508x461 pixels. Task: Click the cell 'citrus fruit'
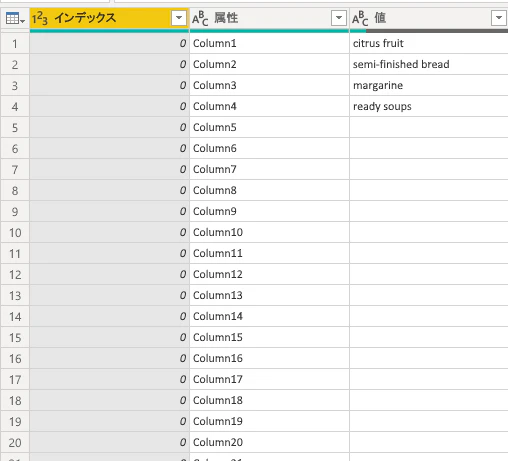coord(429,43)
